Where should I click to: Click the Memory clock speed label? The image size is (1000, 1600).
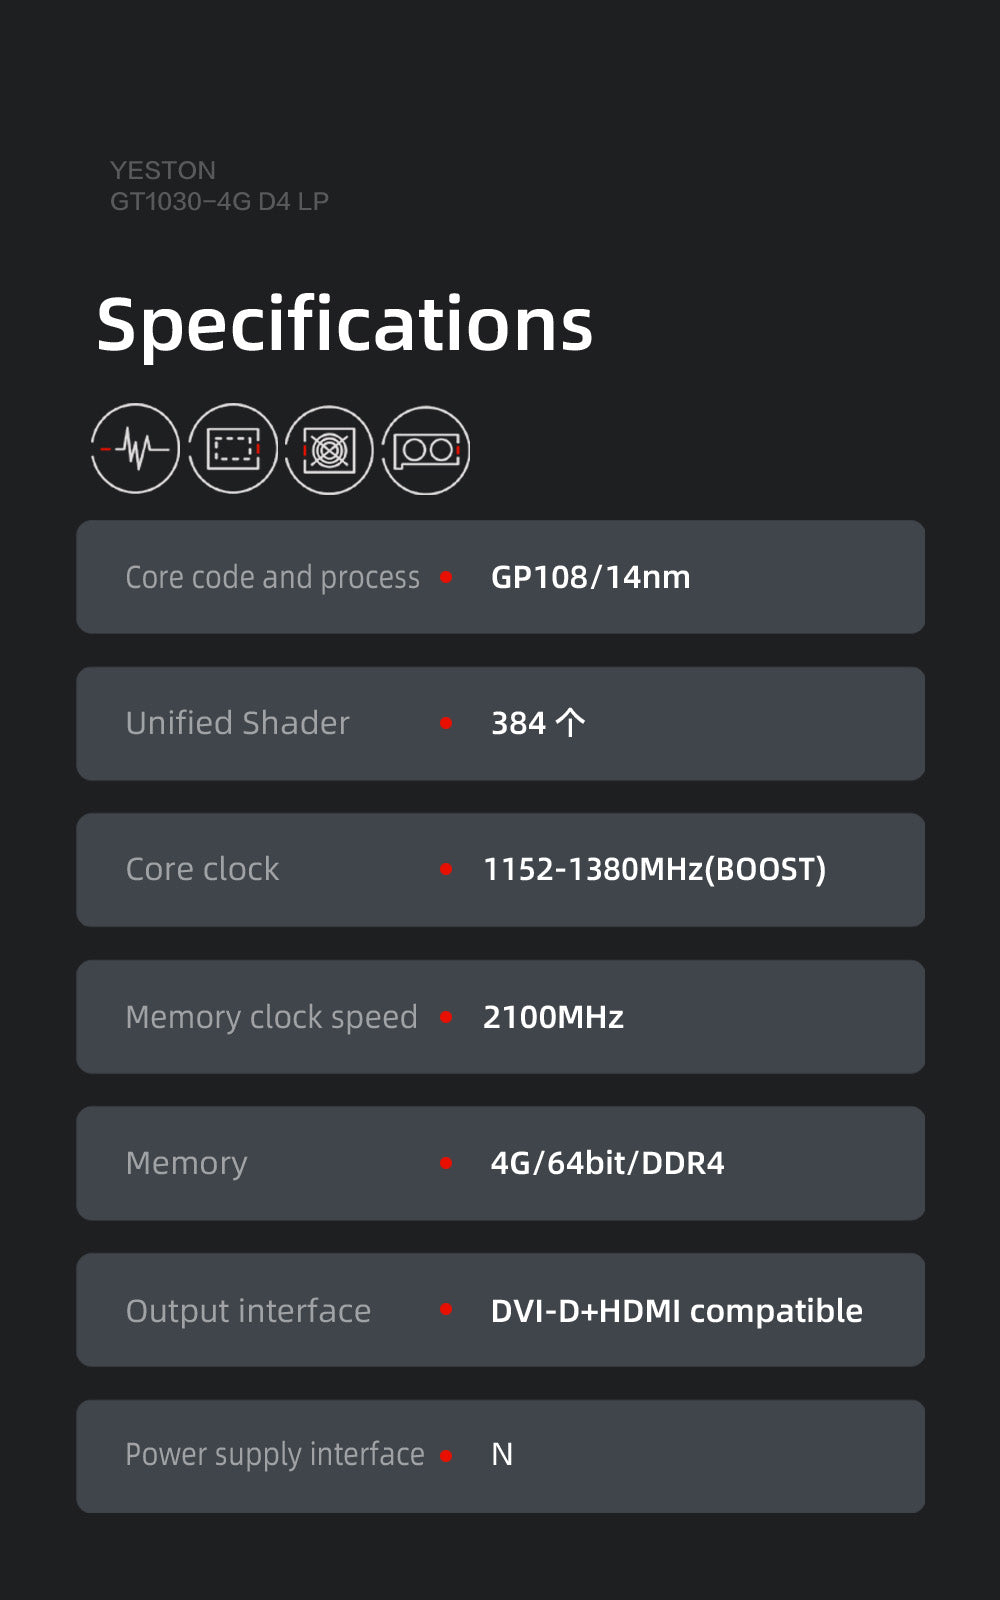click(x=271, y=1017)
